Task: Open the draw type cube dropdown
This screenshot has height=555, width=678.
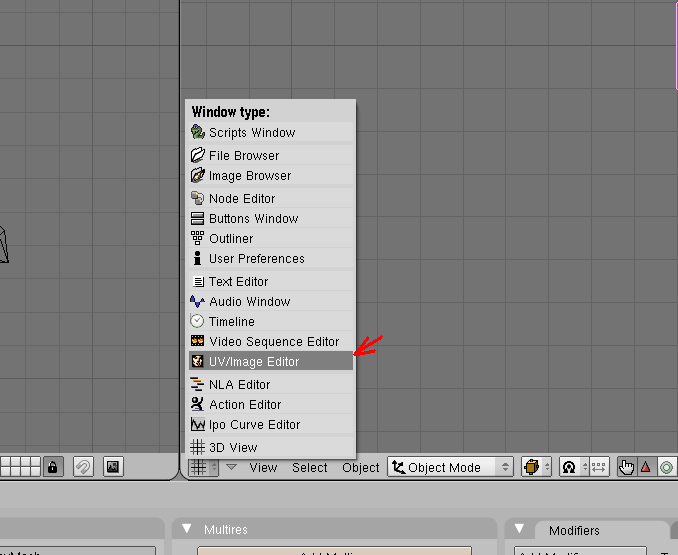Action: click(x=536, y=467)
